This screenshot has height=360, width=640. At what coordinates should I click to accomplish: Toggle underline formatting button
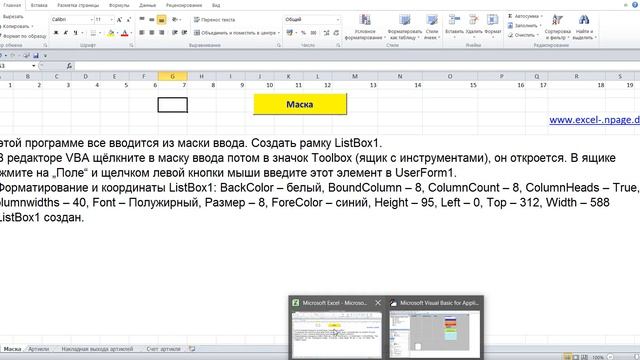[x=76, y=33]
